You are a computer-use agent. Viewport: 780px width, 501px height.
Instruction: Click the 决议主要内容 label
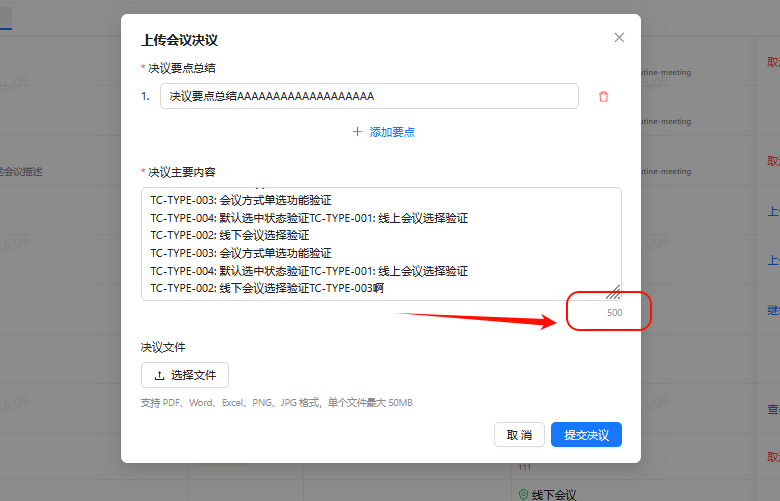click(x=182, y=172)
